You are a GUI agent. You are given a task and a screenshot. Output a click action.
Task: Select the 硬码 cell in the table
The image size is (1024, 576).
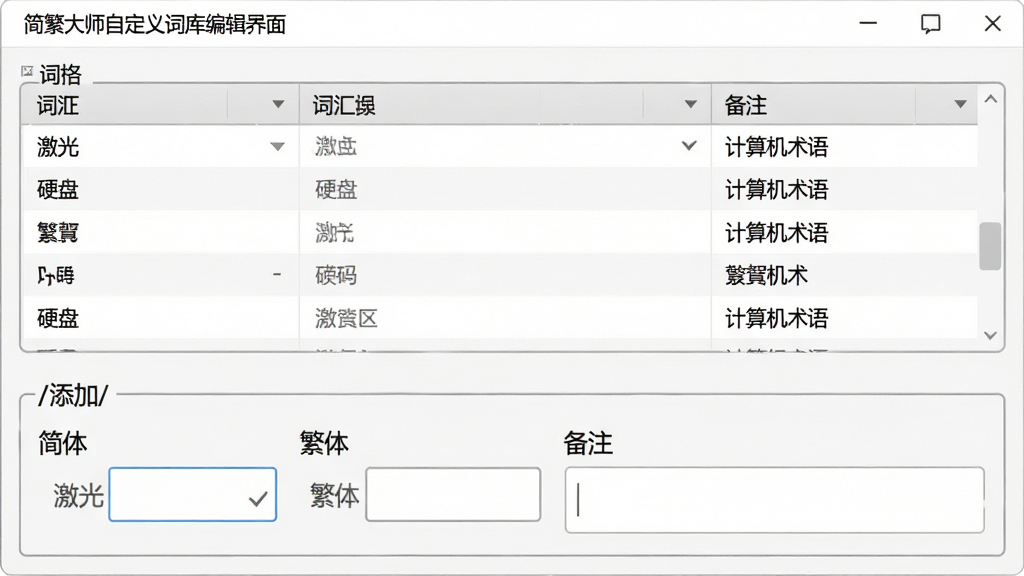pyautogui.click(x=505, y=276)
